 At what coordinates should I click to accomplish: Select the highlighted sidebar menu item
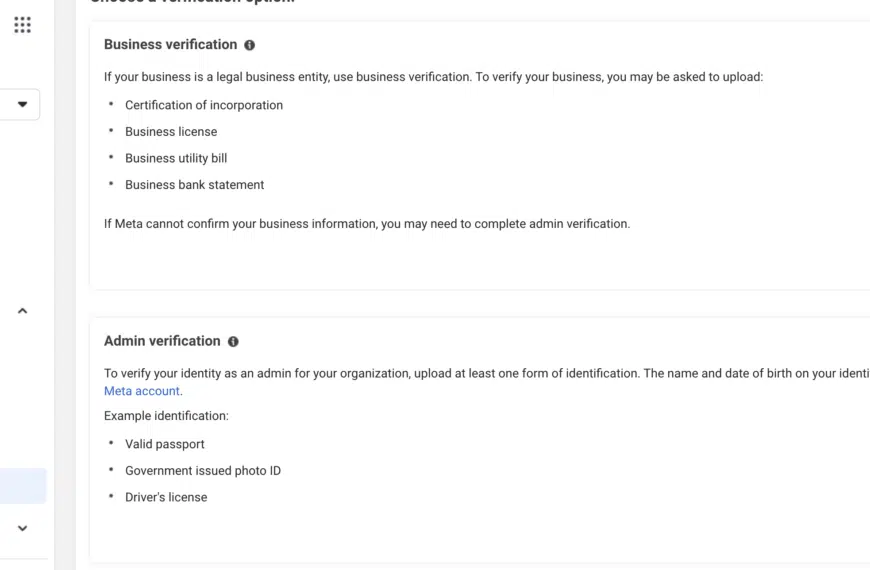tap(23, 486)
